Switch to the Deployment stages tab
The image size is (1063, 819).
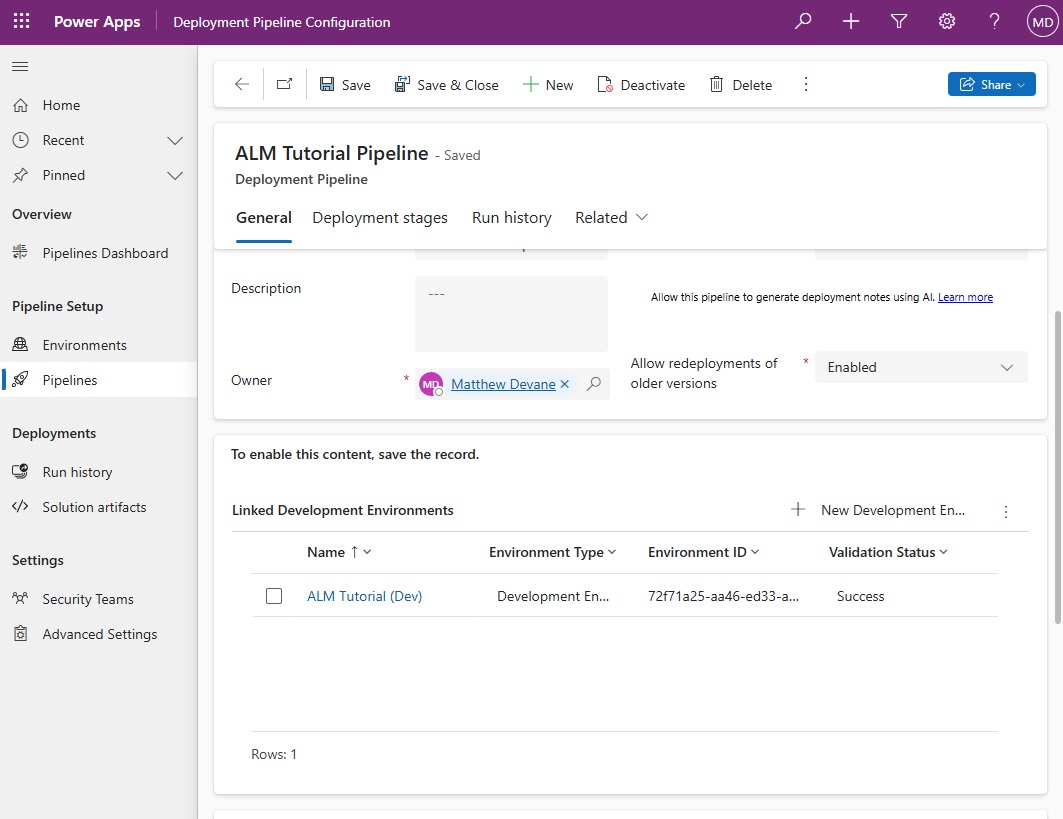(x=380, y=217)
